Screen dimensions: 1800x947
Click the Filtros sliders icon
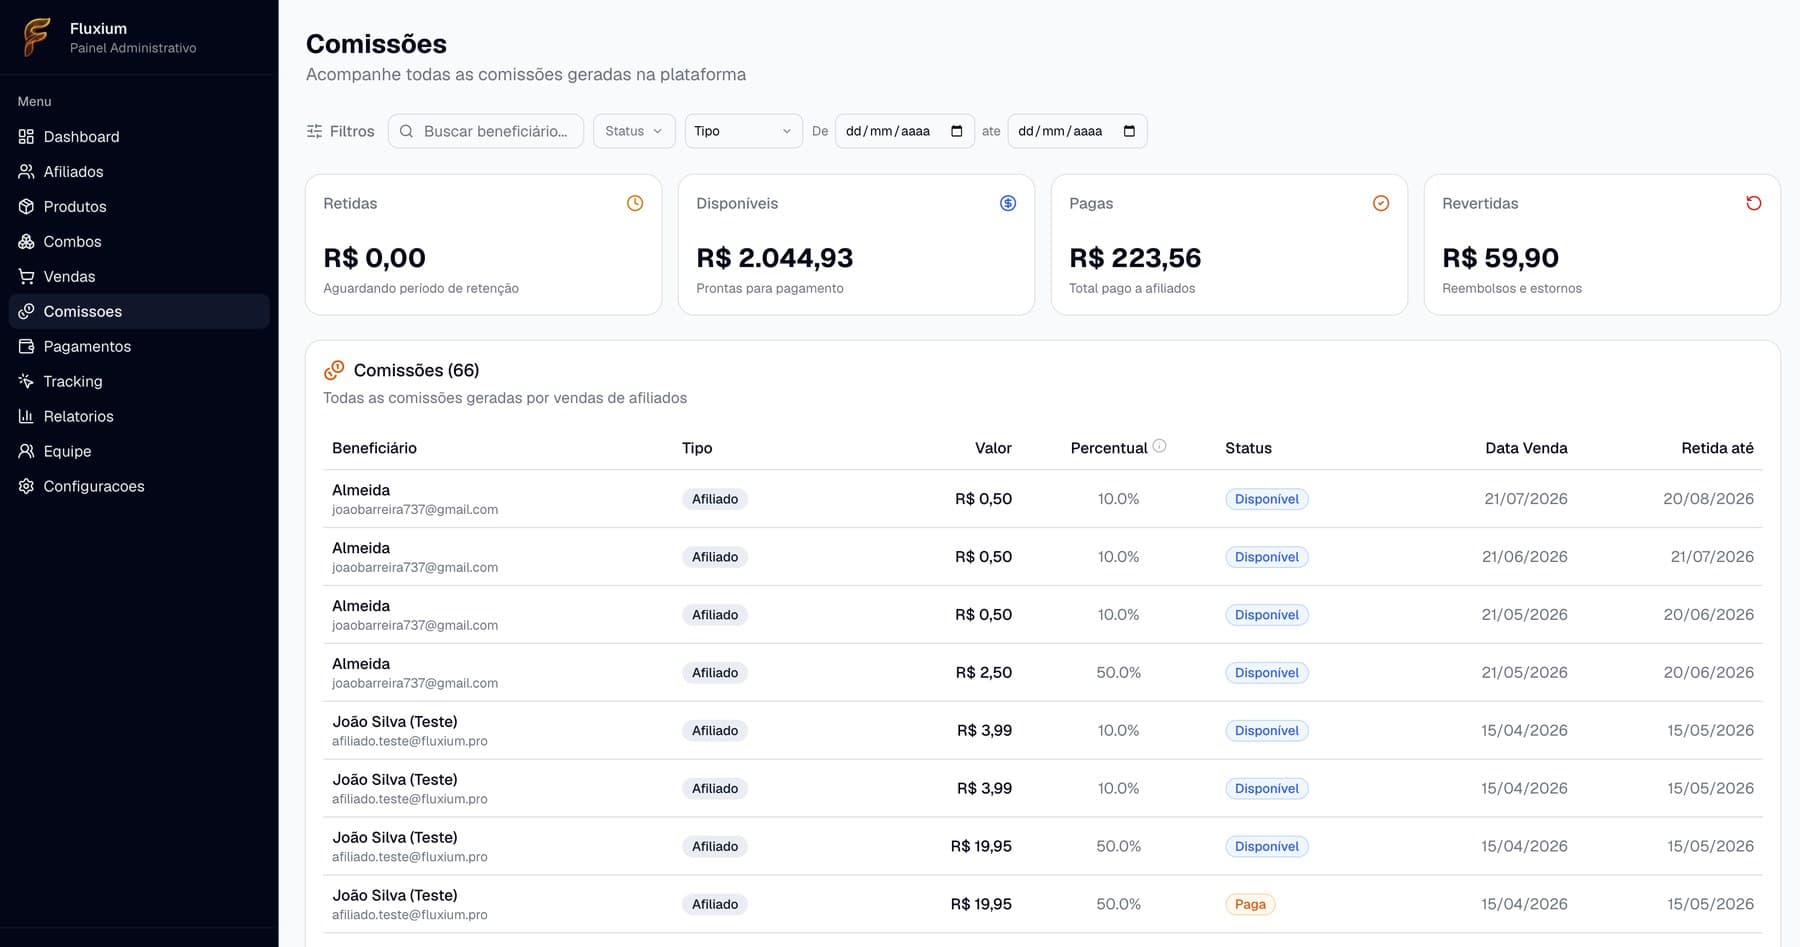[x=314, y=131]
